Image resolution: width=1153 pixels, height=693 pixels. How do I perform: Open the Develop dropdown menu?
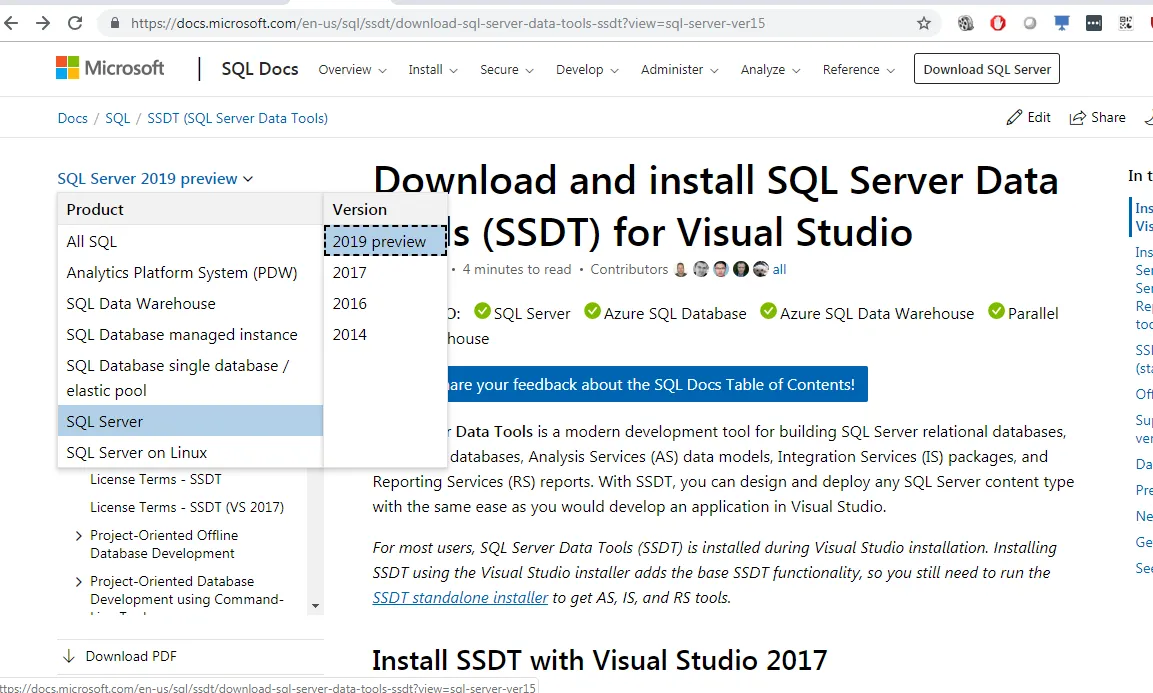pyautogui.click(x=587, y=69)
